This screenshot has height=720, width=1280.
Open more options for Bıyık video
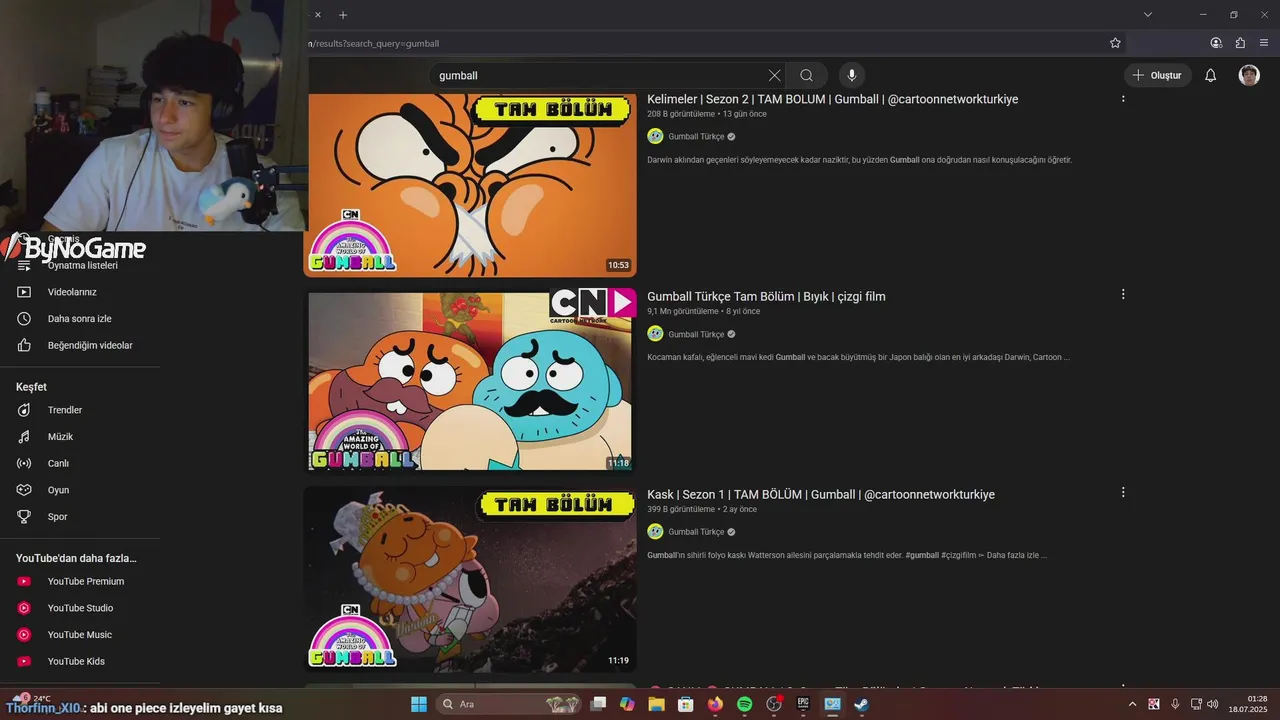coord(1123,295)
